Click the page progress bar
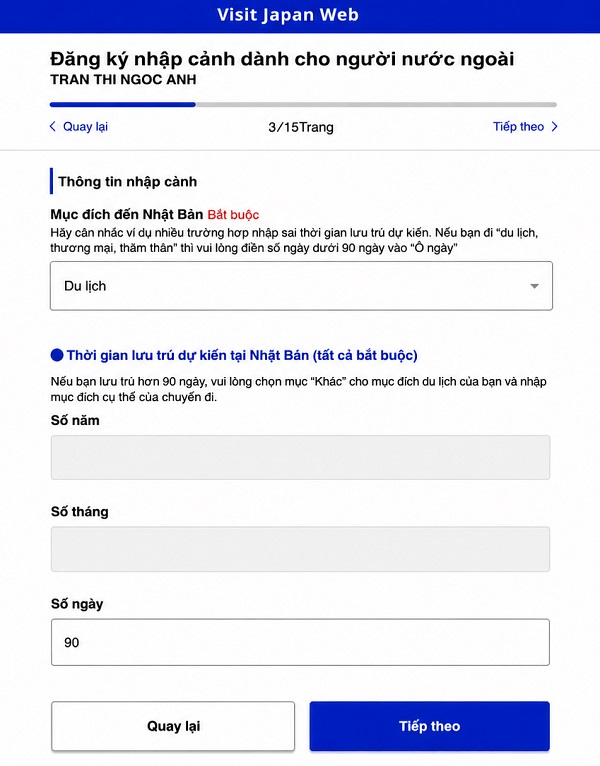 point(303,105)
